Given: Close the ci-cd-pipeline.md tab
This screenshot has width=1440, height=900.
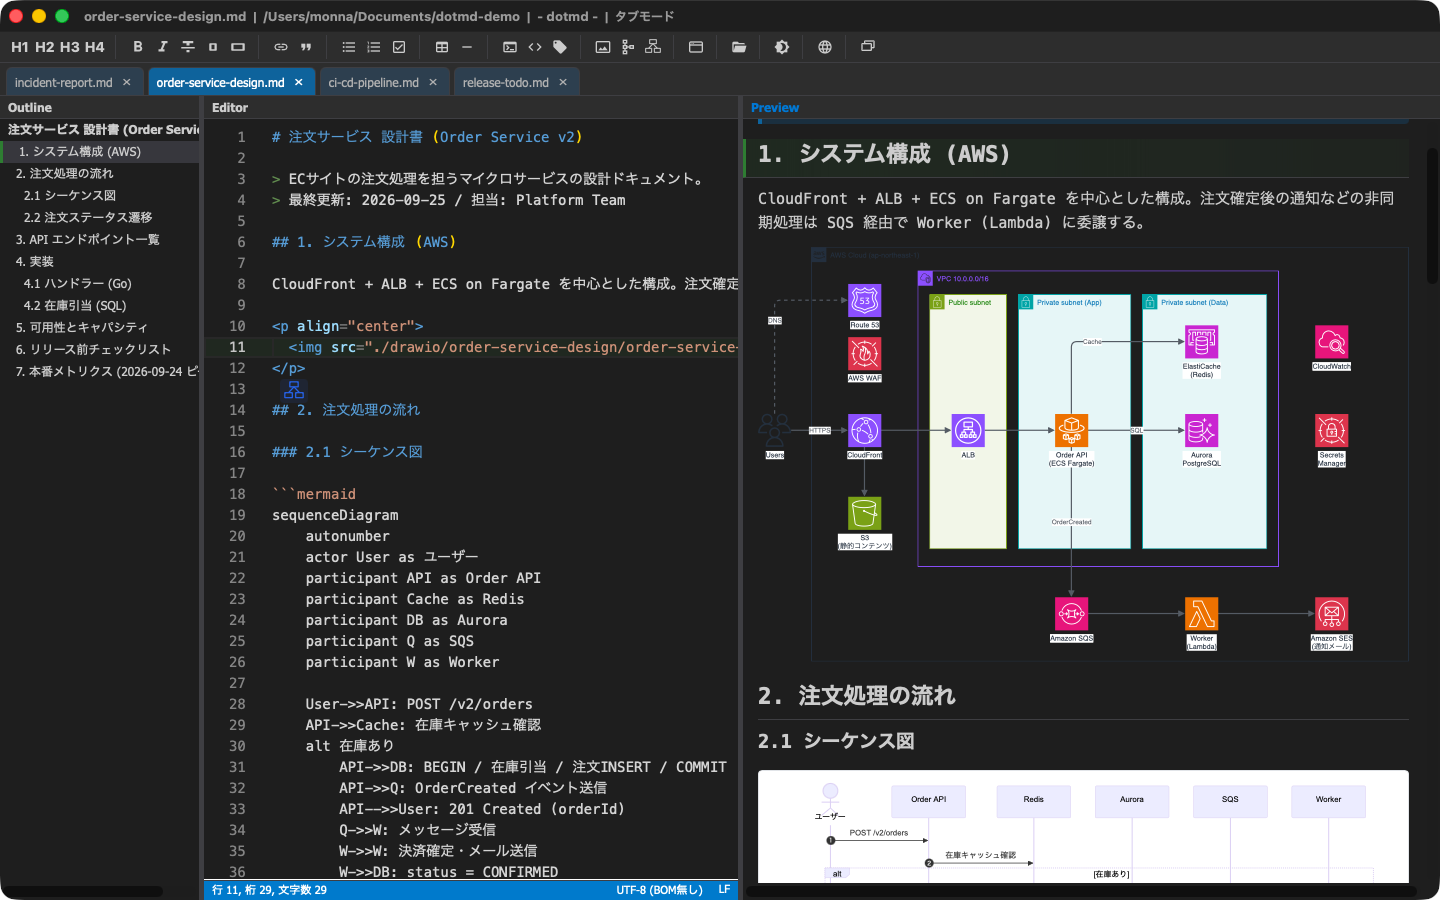Looking at the screenshot, I should 433,83.
